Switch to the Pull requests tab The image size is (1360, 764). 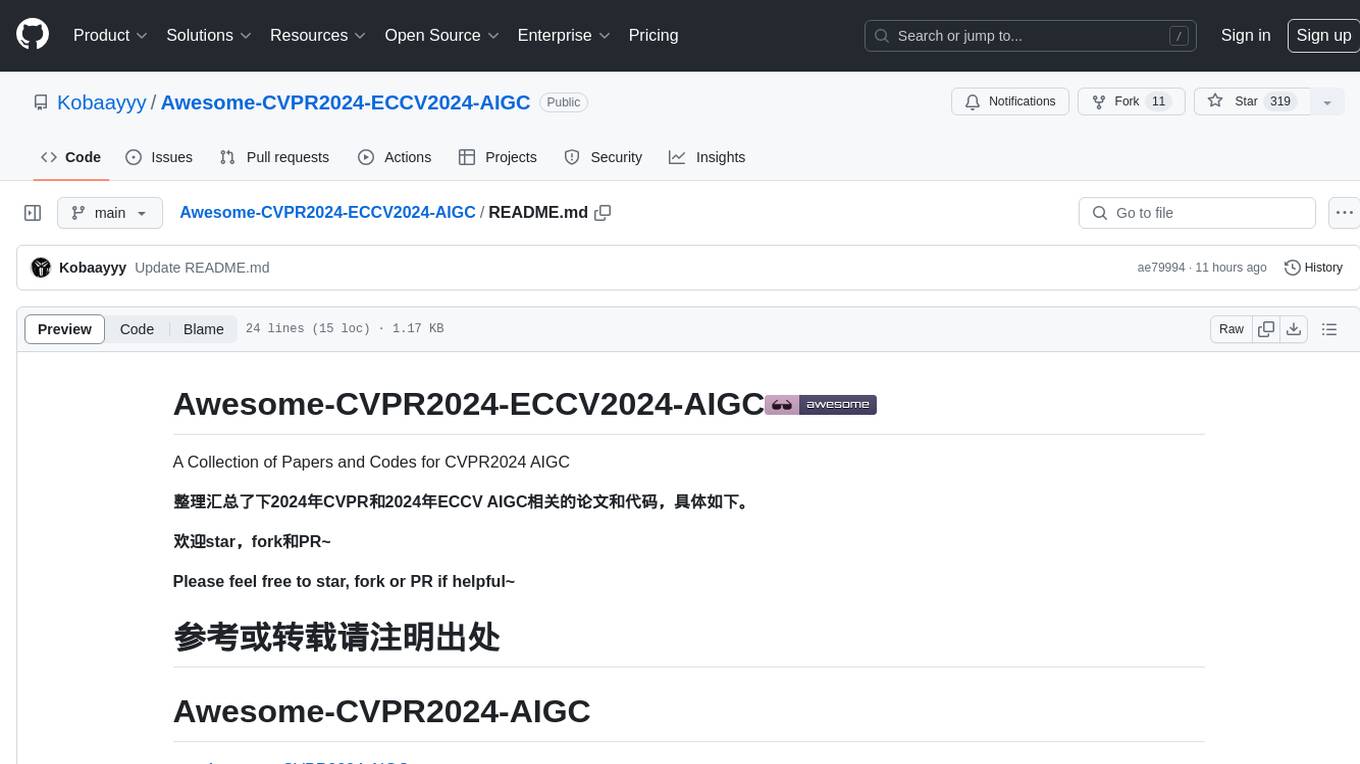click(x=274, y=157)
